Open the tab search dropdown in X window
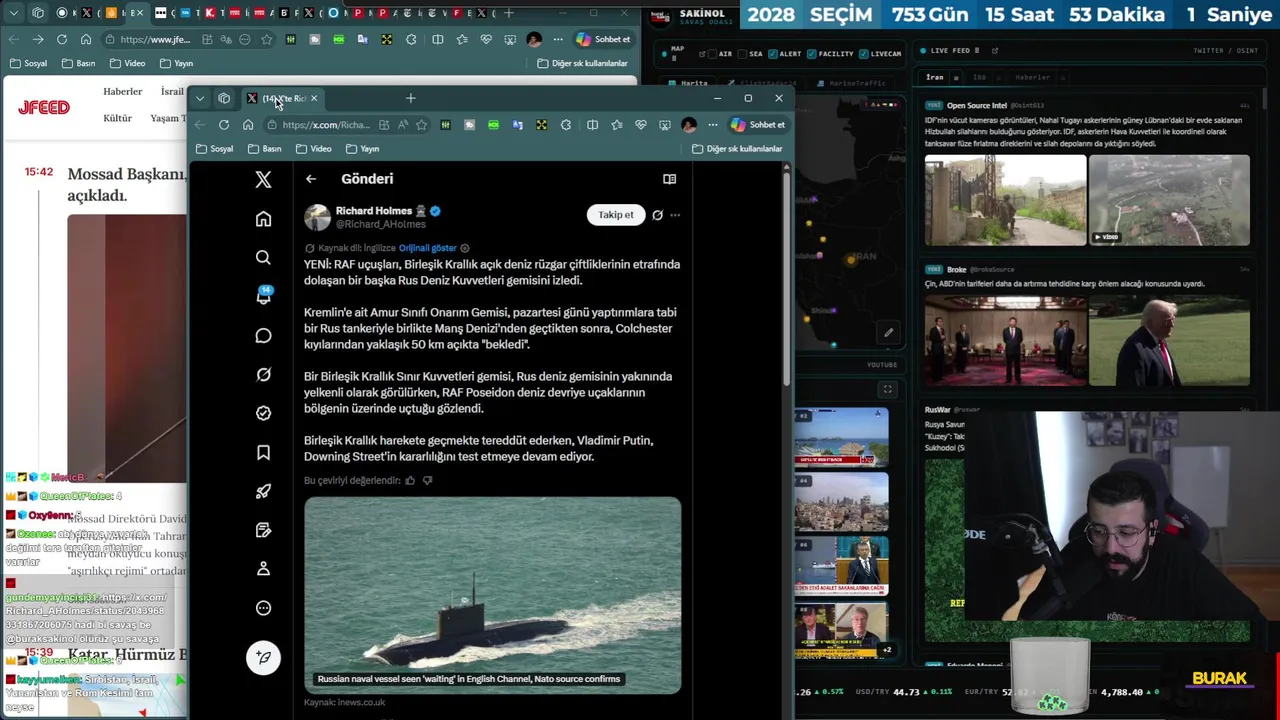The width and height of the screenshot is (1280, 720). coord(200,98)
